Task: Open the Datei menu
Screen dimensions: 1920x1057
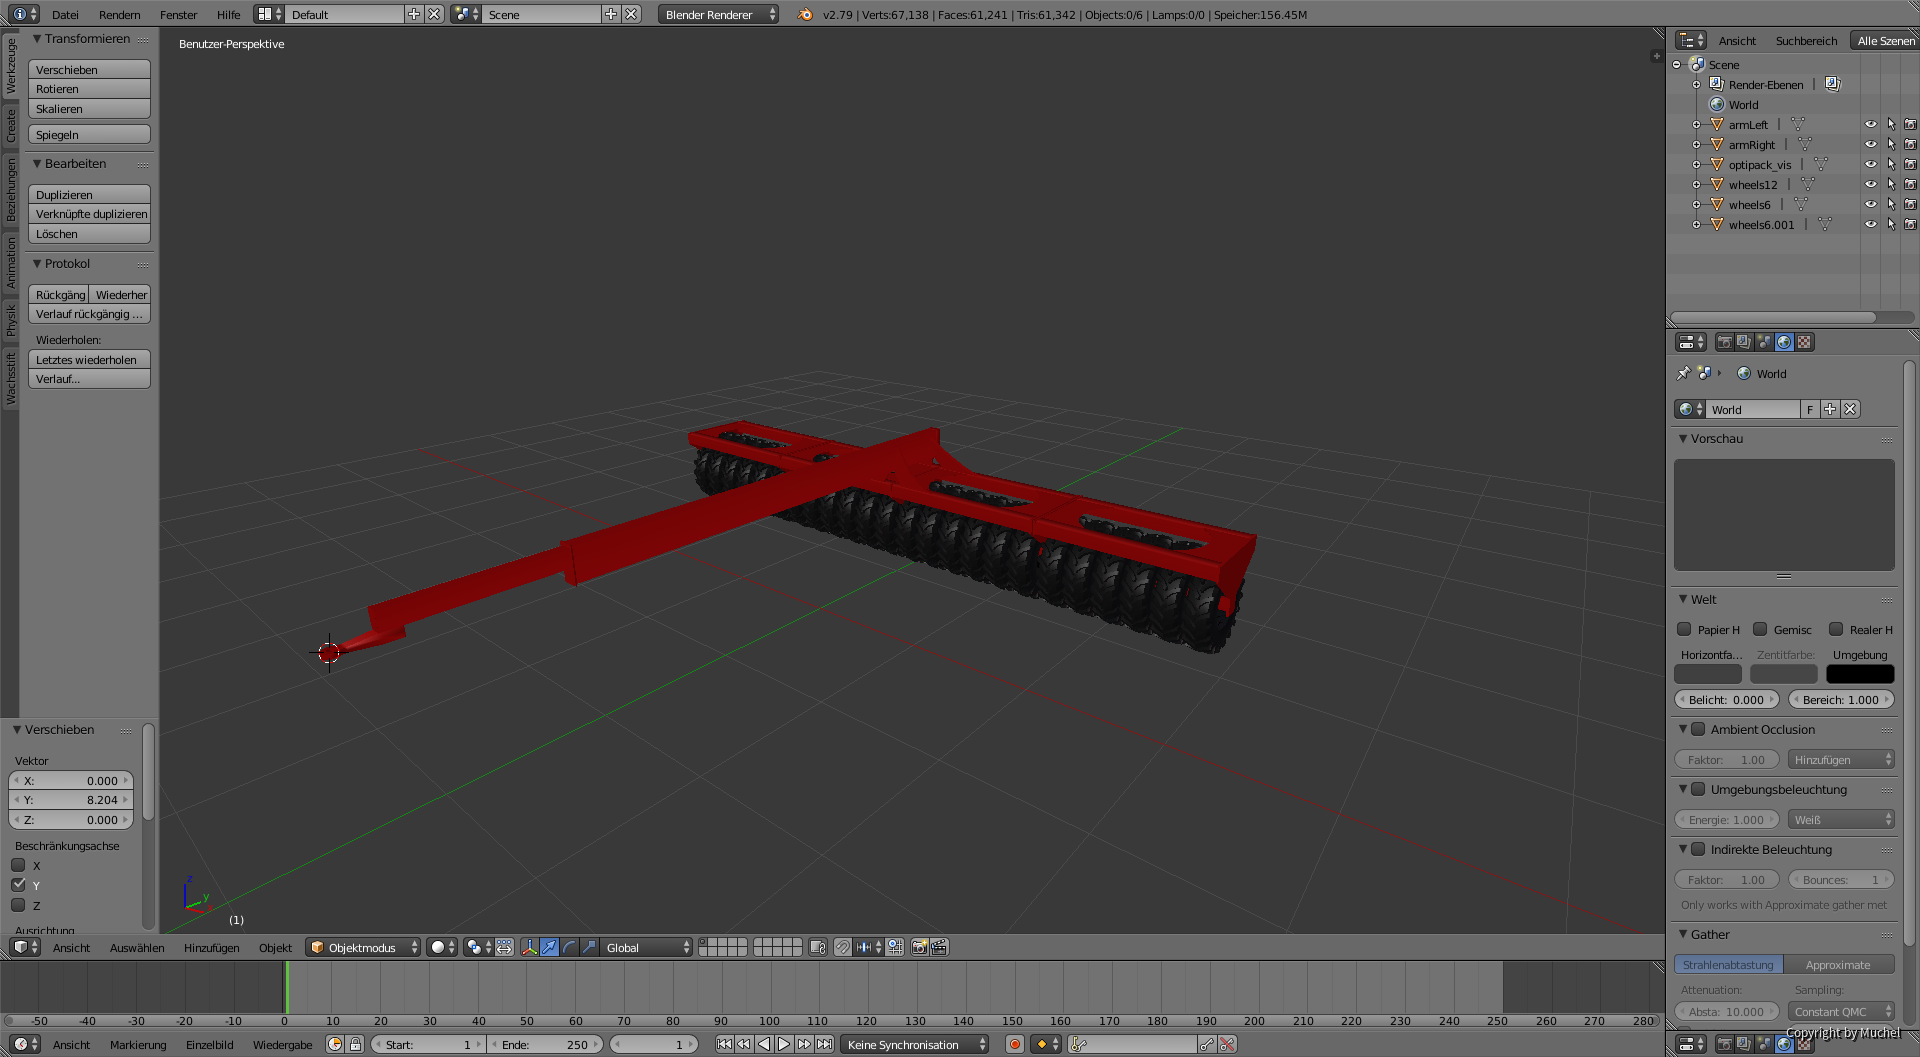Action: [65, 14]
